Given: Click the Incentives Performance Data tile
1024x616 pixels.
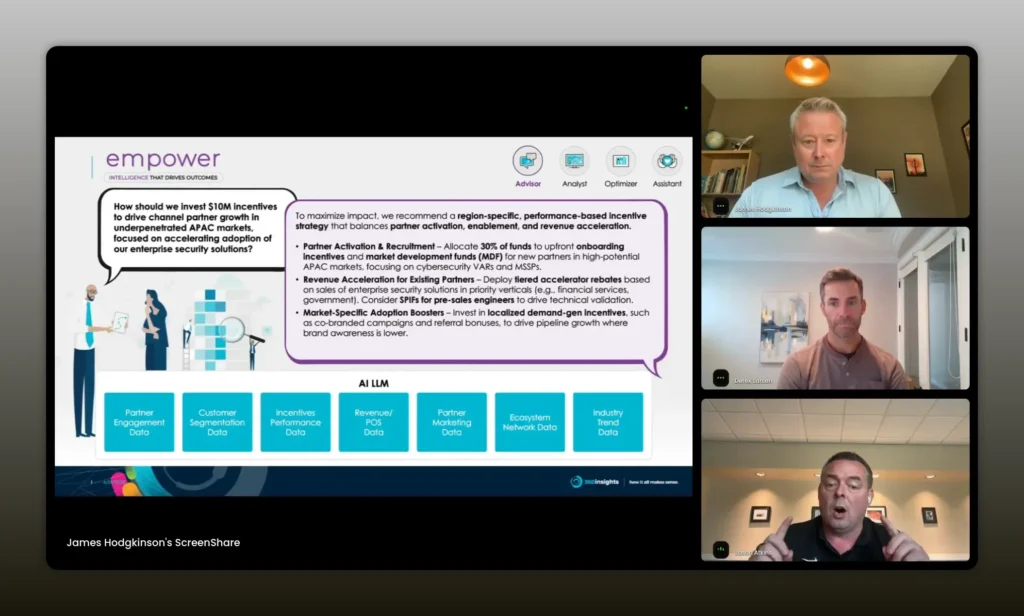Looking at the screenshot, I should [x=295, y=422].
